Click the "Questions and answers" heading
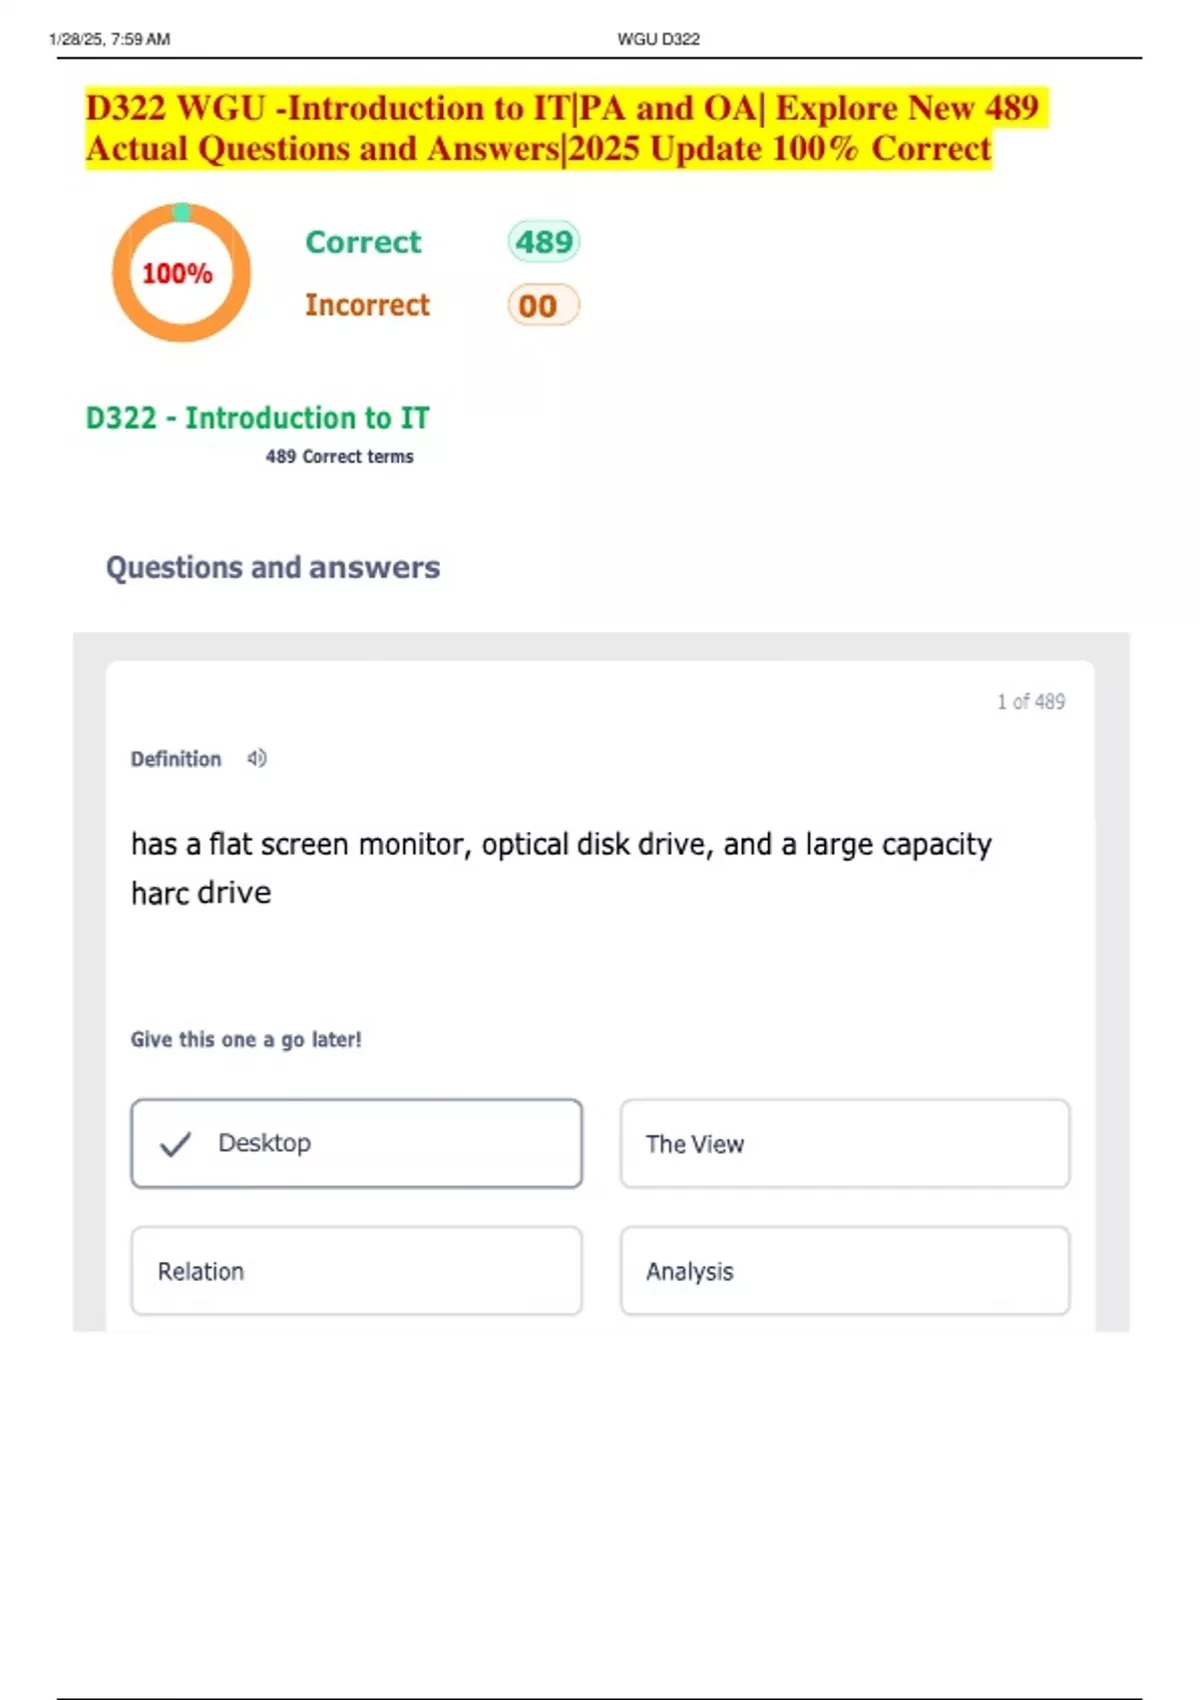The width and height of the screenshot is (1200, 1700). 273,567
